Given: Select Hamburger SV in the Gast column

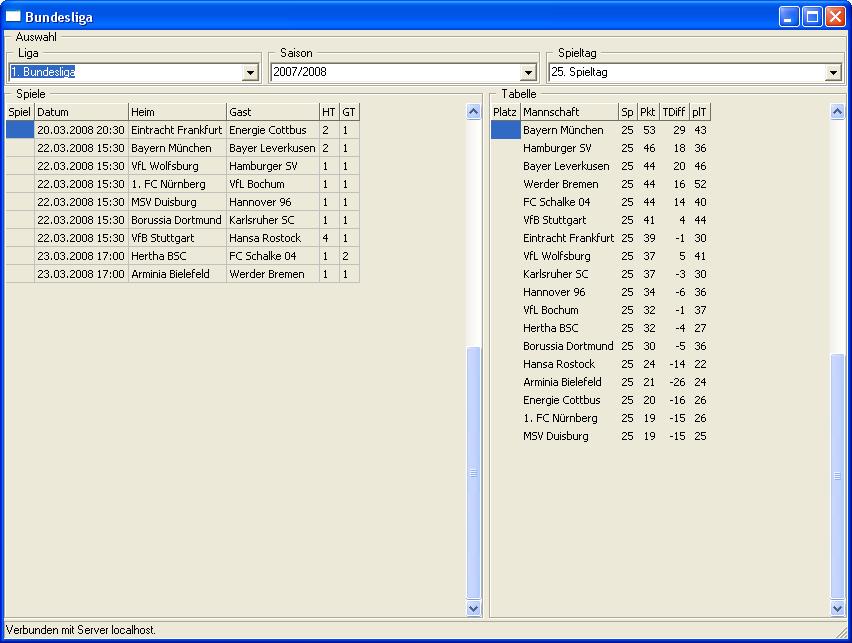Looking at the screenshot, I should [273, 166].
